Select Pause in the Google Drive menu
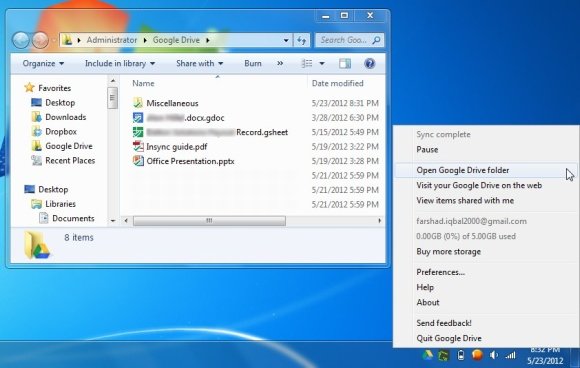Viewport: 580px width, 368px height. 427,149
